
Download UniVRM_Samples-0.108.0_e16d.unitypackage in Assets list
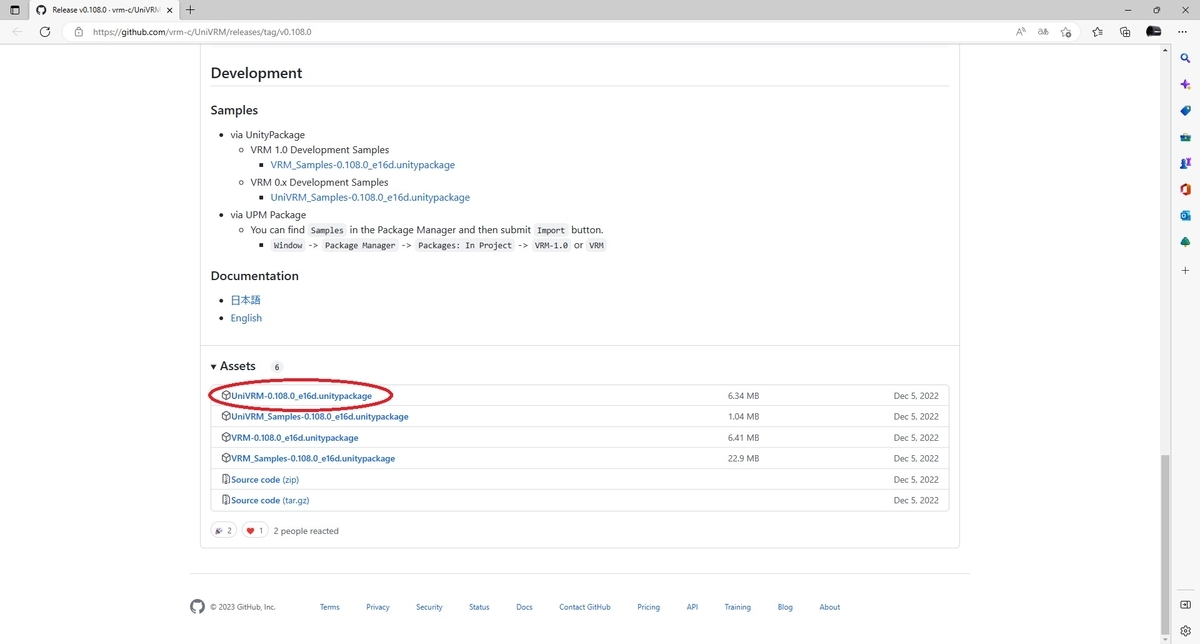pos(319,417)
